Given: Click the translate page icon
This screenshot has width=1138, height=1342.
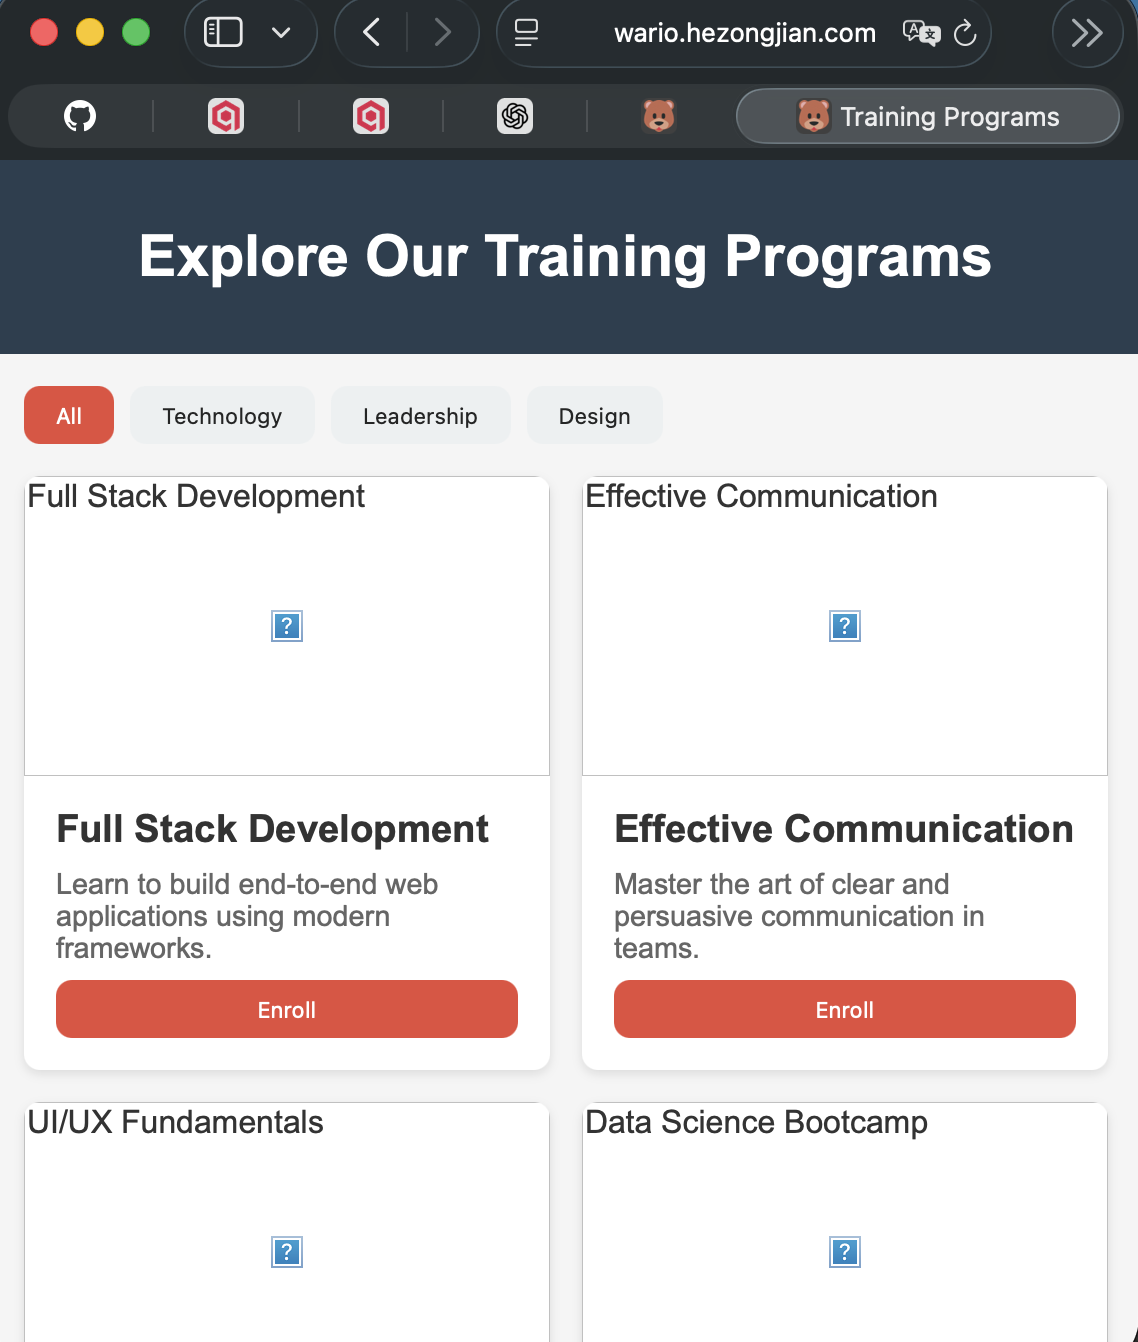Looking at the screenshot, I should (x=920, y=33).
